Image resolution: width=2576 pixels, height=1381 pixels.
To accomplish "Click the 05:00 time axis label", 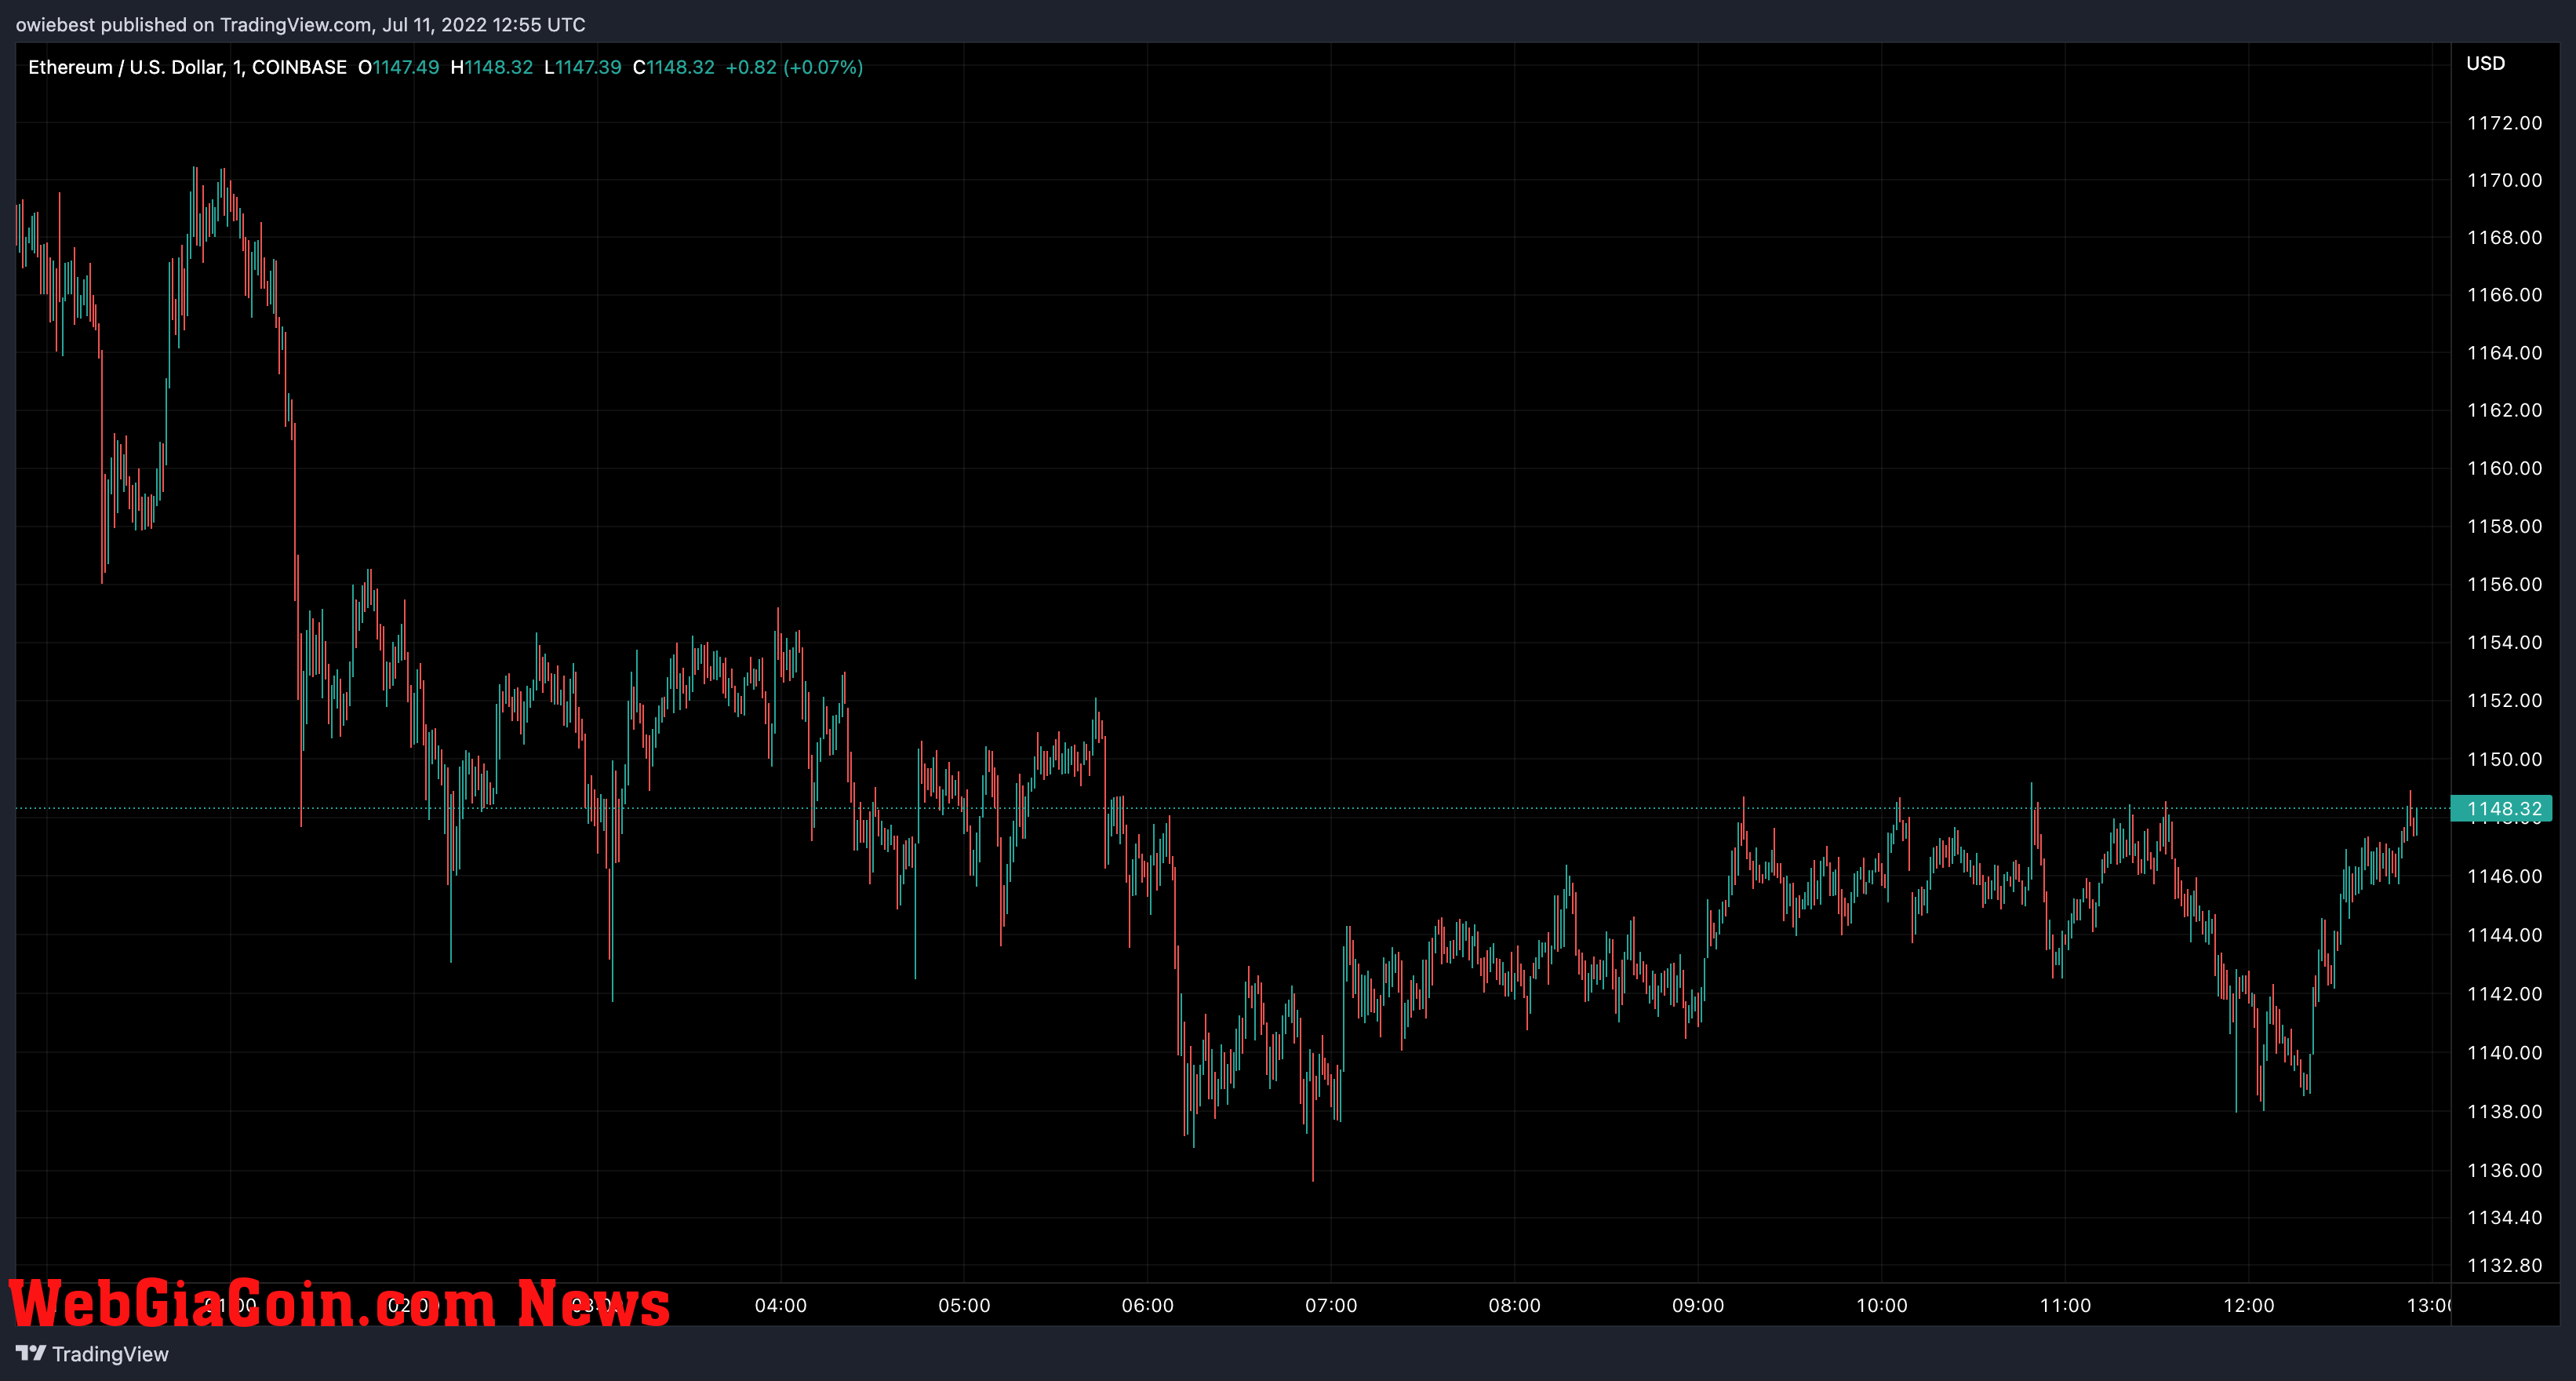I will click(964, 1305).
